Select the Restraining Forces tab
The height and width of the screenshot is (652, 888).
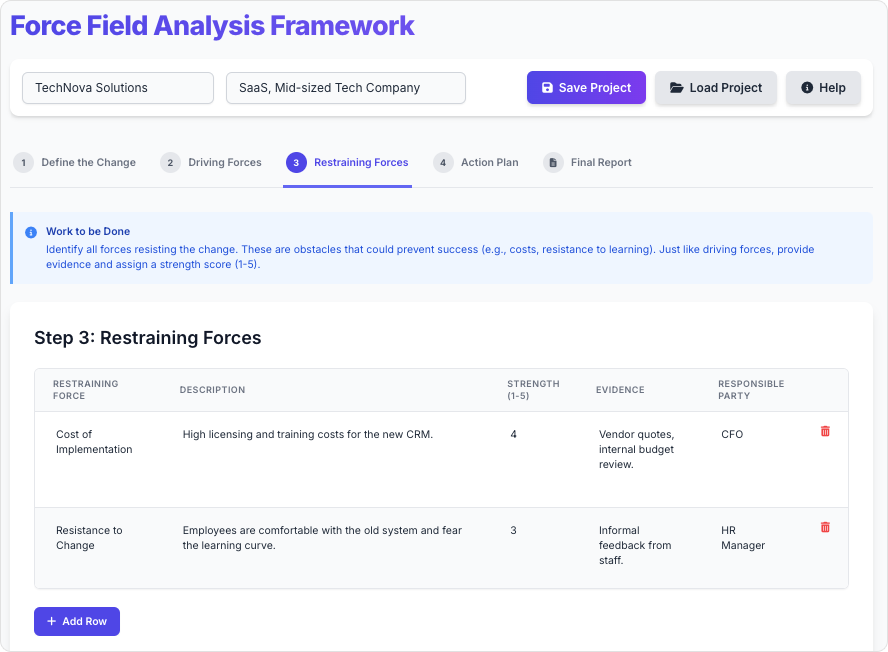(347, 163)
